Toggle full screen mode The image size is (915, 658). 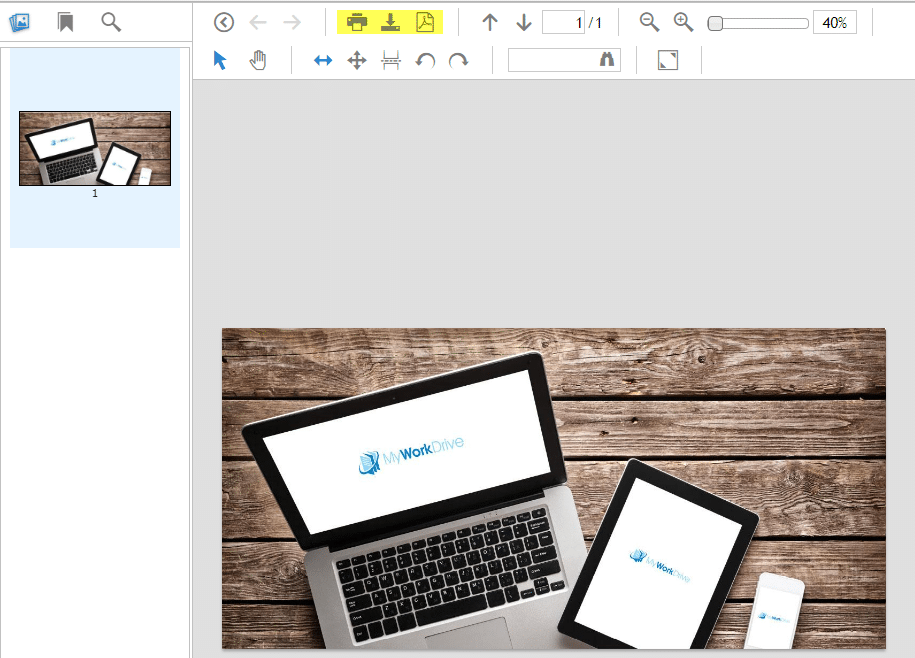click(x=668, y=61)
